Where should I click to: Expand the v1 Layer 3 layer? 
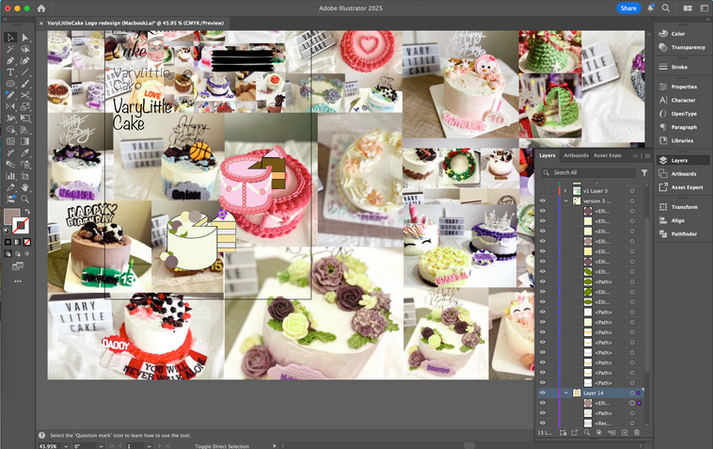pyautogui.click(x=565, y=191)
